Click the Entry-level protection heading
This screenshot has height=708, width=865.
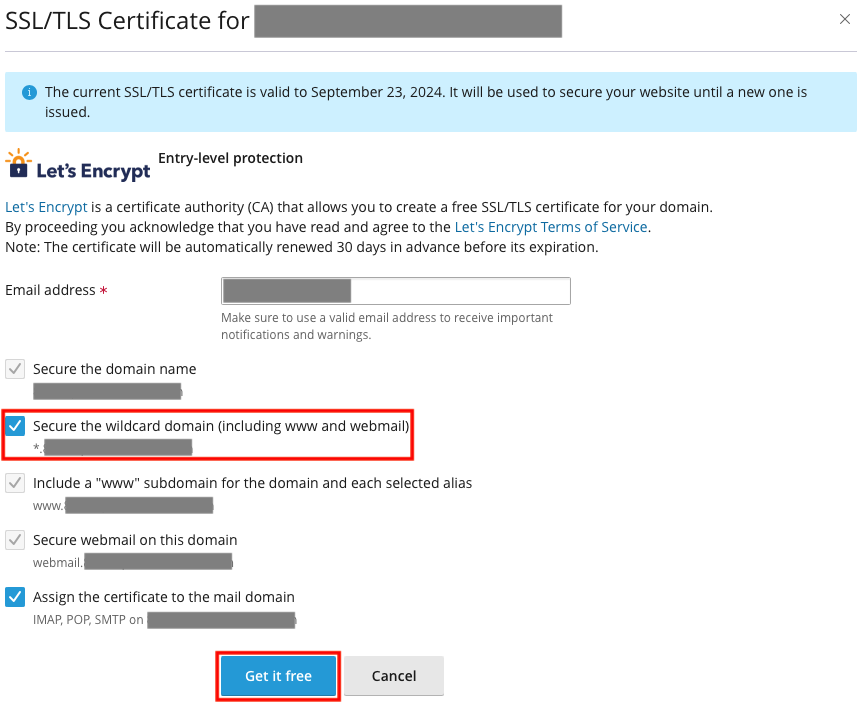point(230,158)
